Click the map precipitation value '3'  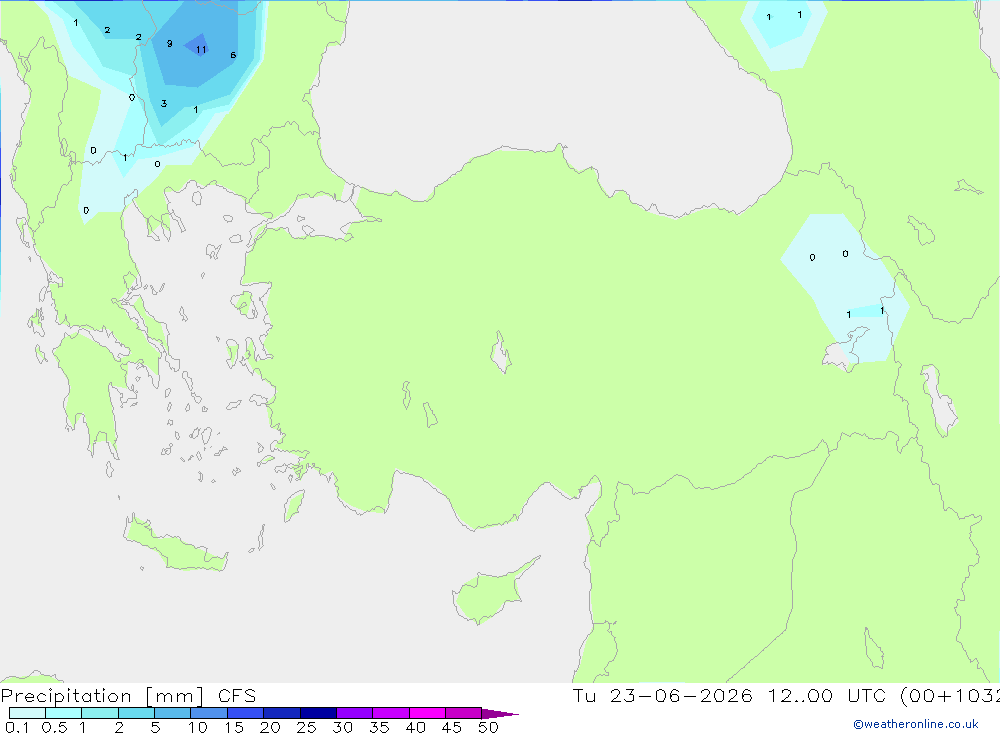pyautogui.click(x=164, y=103)
